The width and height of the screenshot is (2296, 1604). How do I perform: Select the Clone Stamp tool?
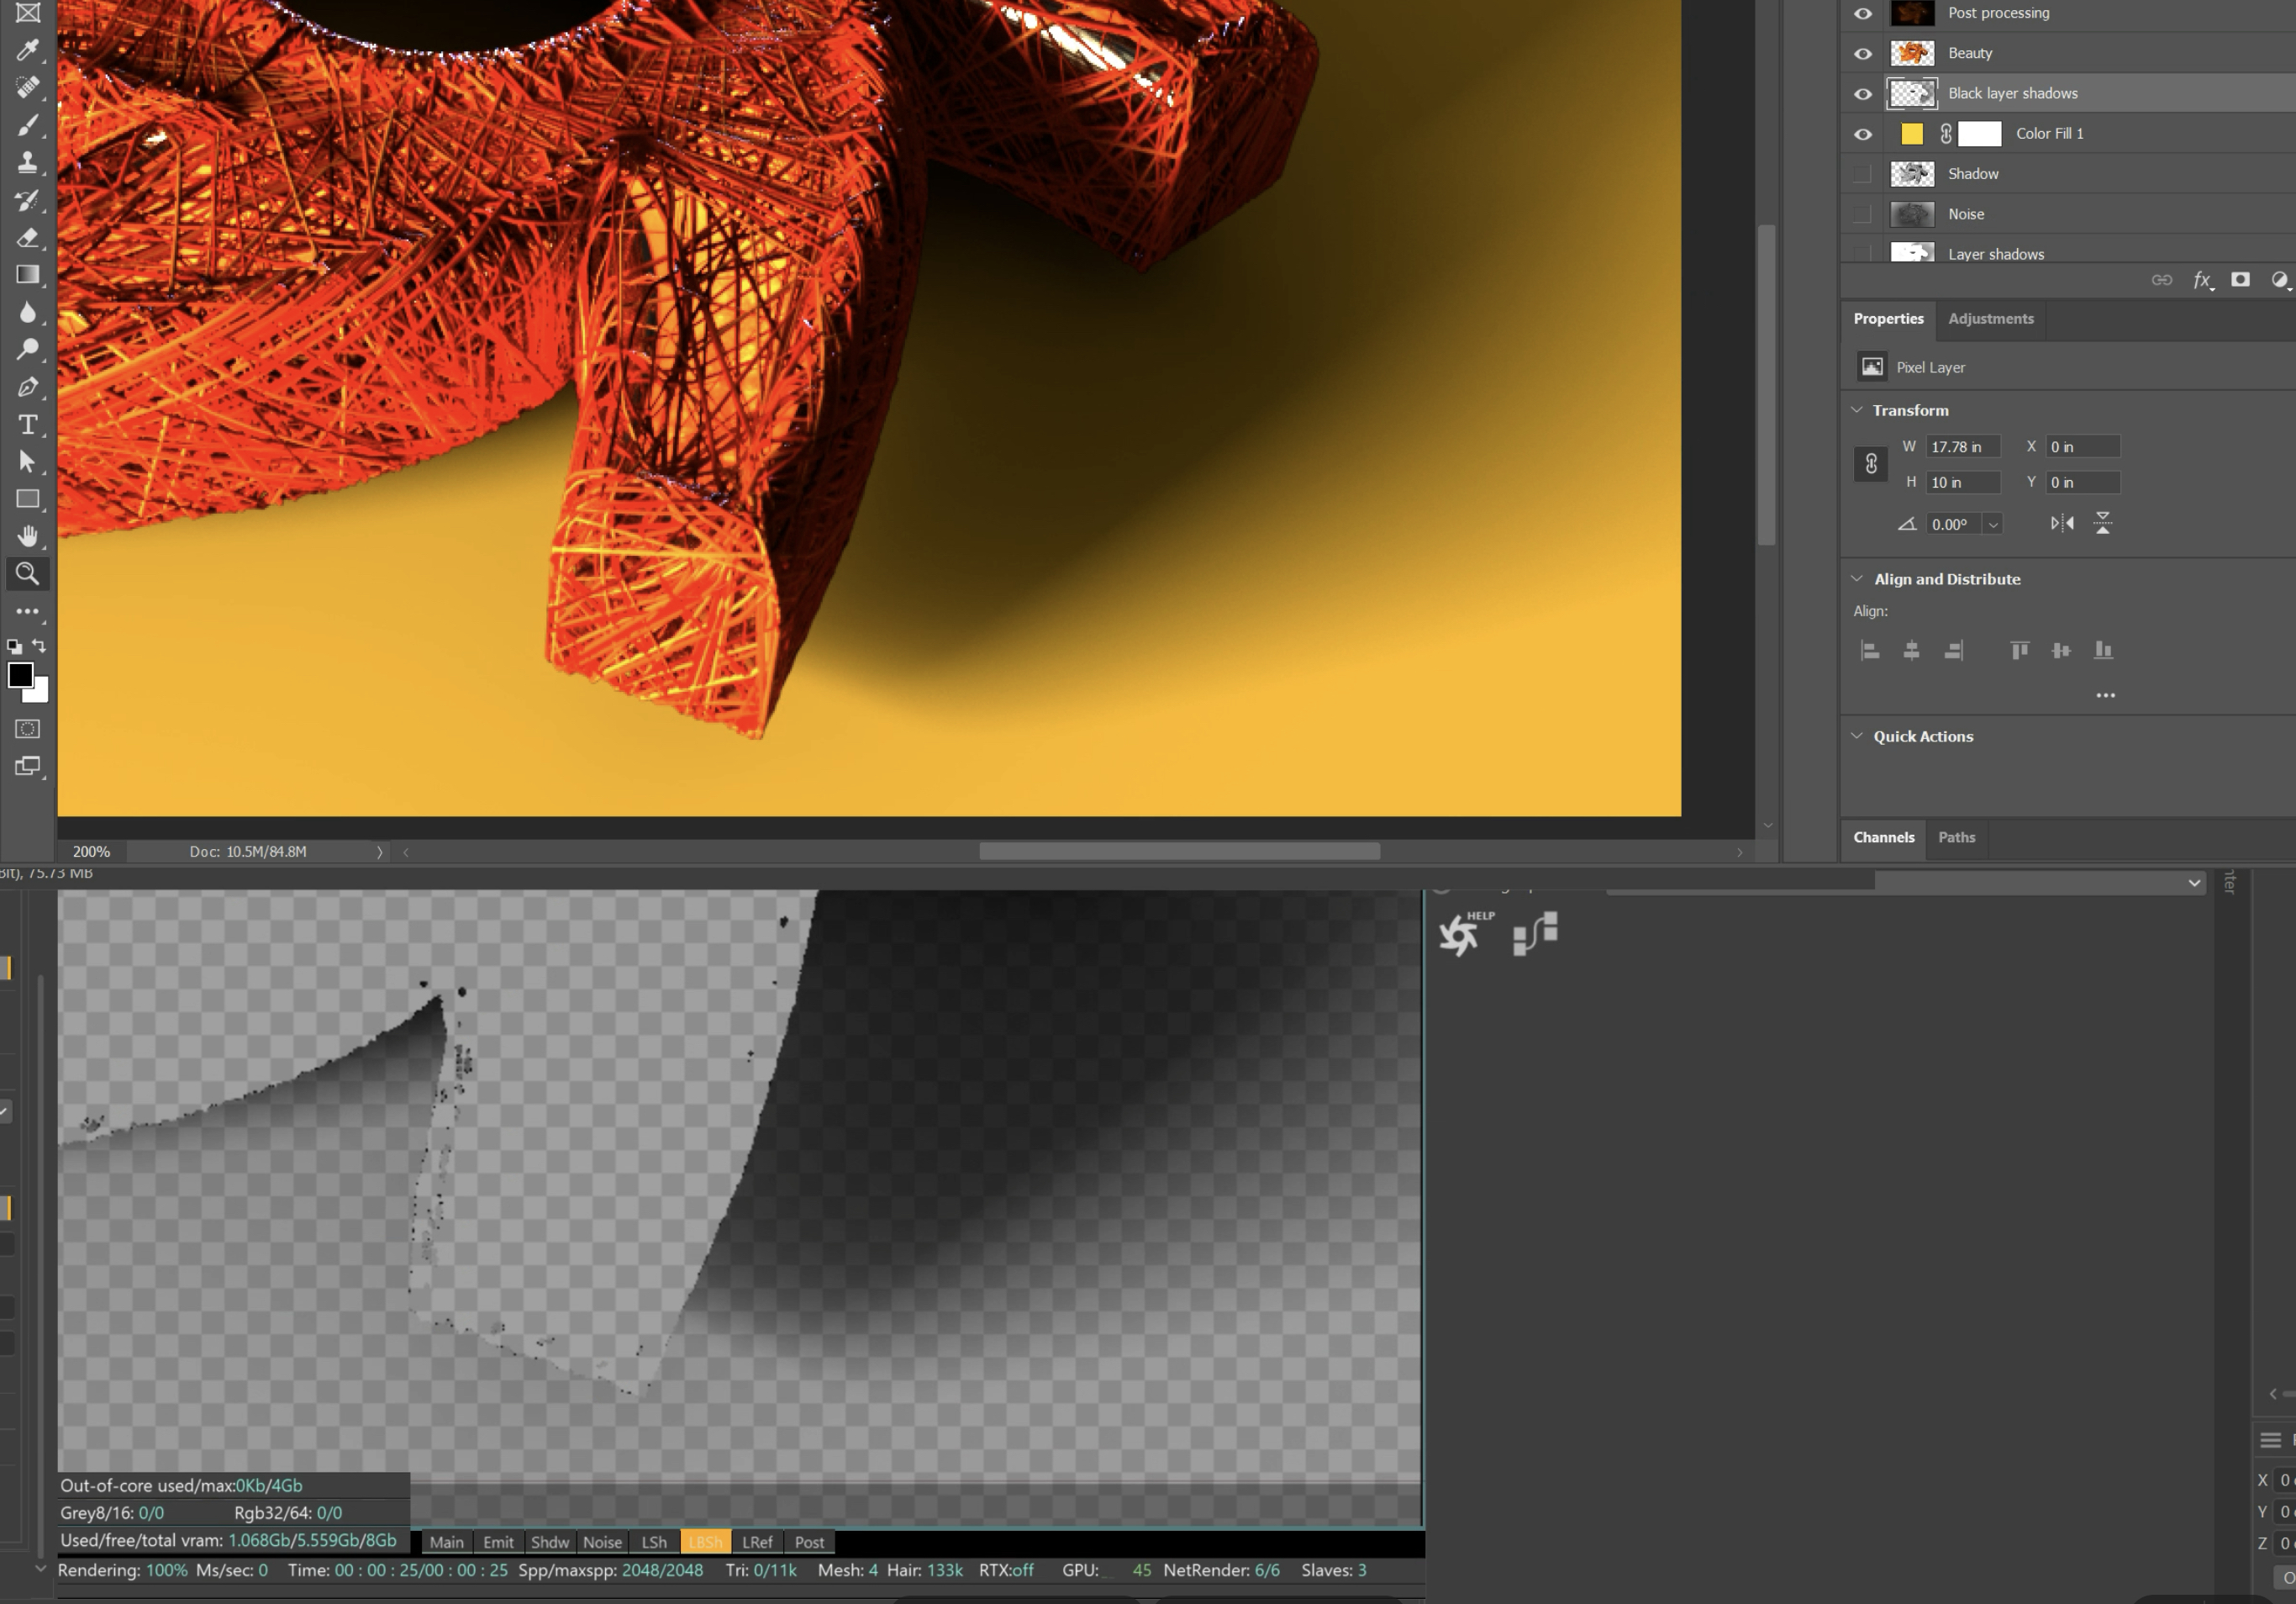pos(27,162)
